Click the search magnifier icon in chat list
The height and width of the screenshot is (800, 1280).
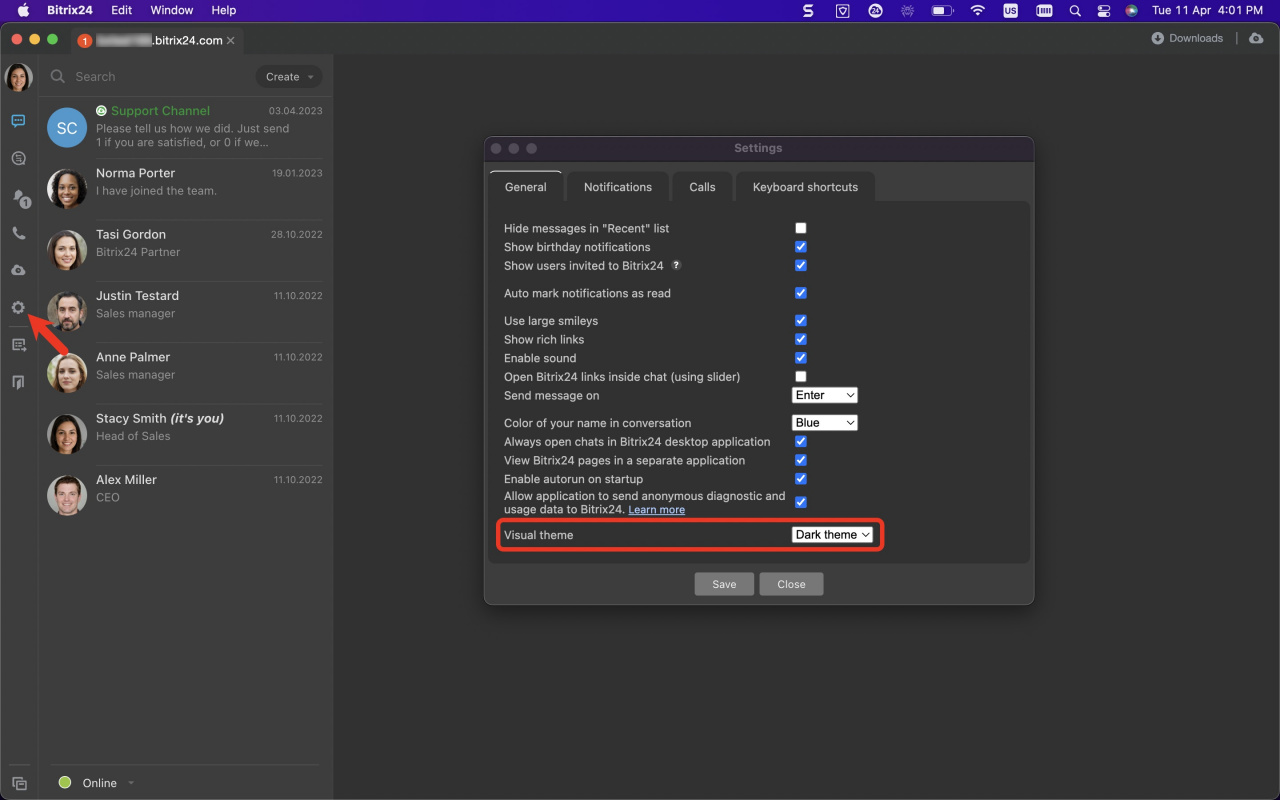pos(58,77)
